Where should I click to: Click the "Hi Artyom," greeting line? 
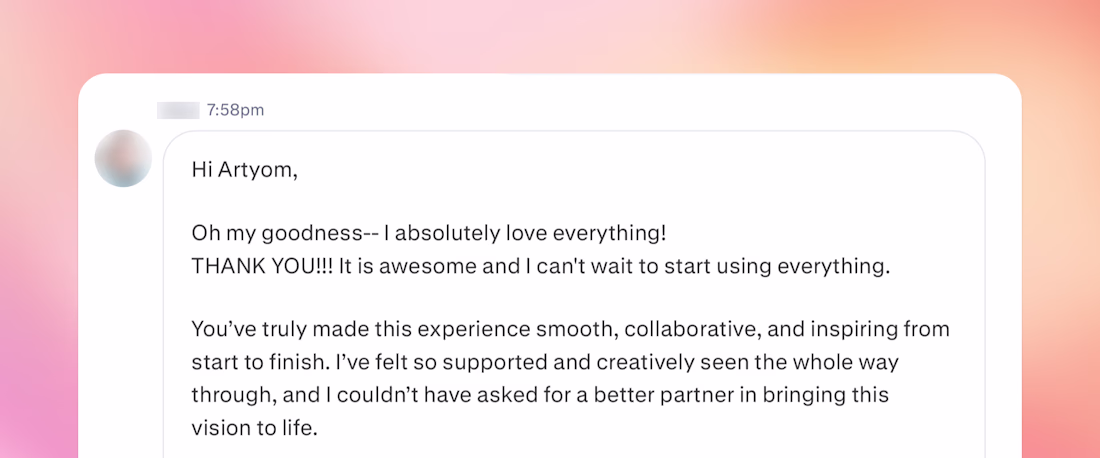[244, 170]
